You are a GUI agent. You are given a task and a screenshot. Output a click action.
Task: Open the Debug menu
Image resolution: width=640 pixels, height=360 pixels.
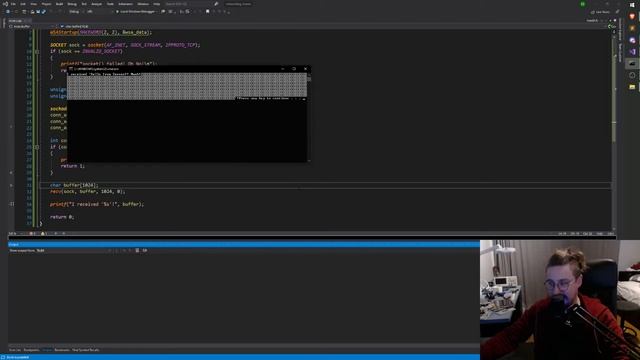tap(72, 4)
